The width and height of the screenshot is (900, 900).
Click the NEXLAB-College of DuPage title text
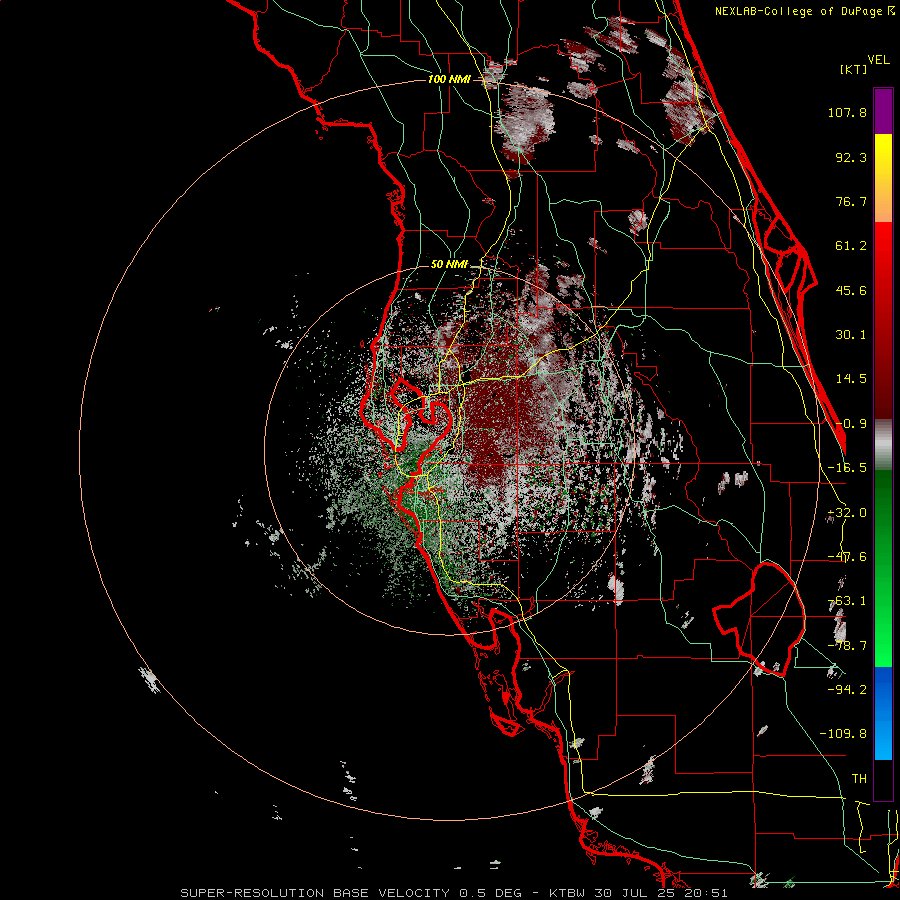point(805,11)
